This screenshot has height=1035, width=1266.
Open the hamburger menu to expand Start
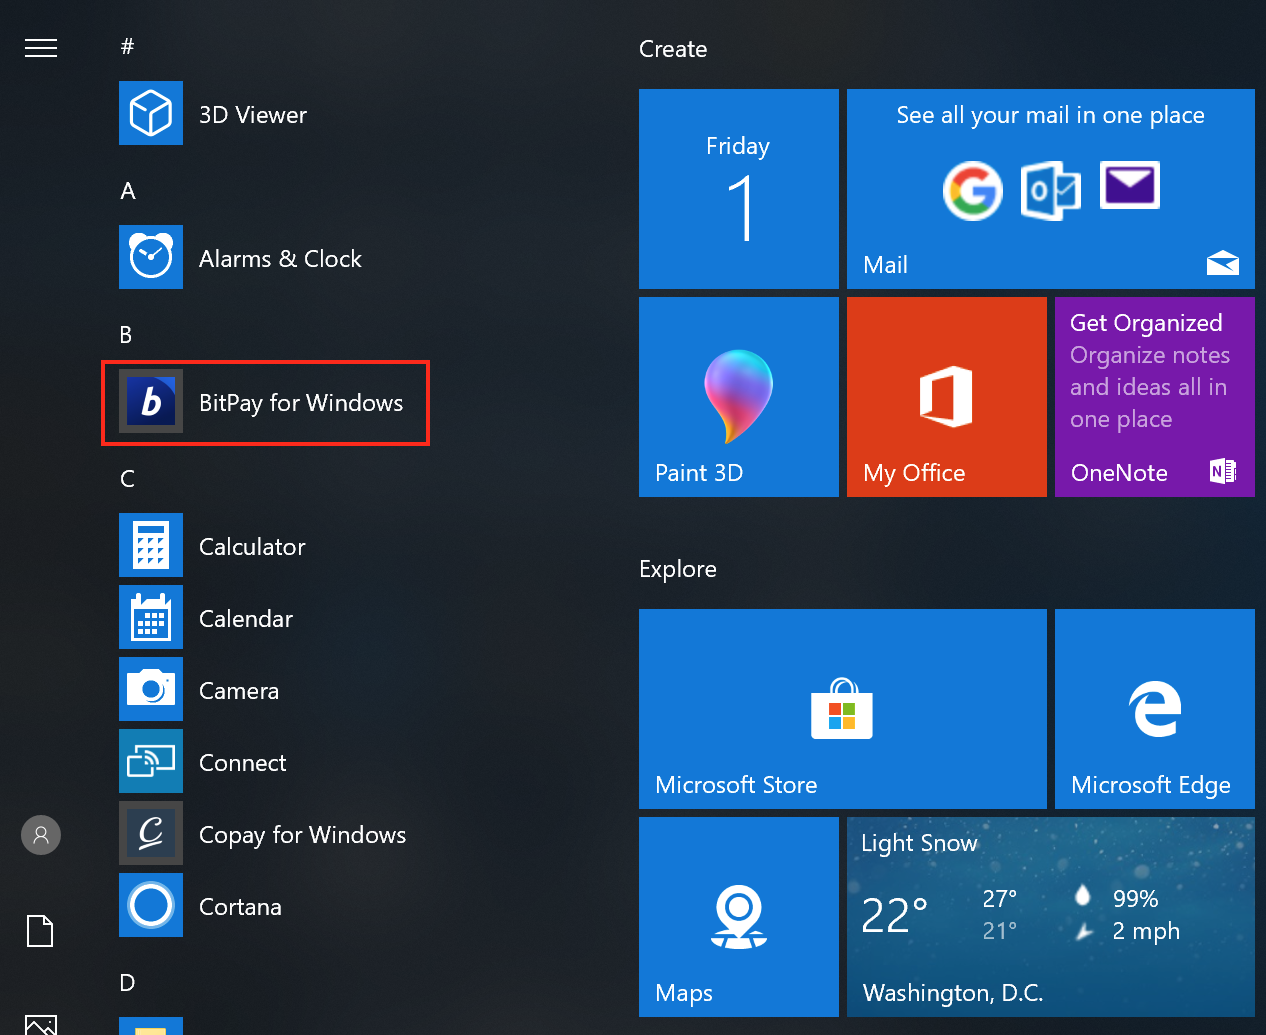pos(41,48)
